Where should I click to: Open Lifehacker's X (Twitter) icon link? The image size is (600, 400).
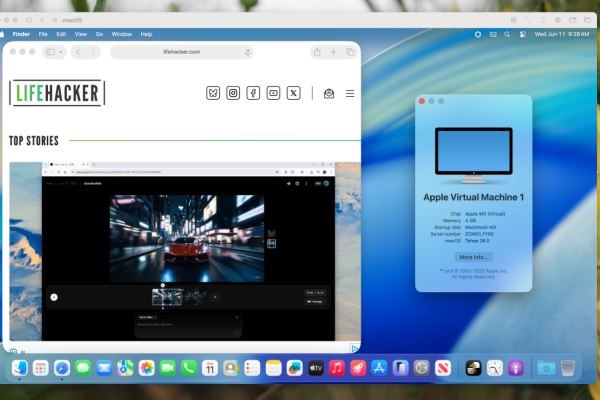tap(293, 93)
